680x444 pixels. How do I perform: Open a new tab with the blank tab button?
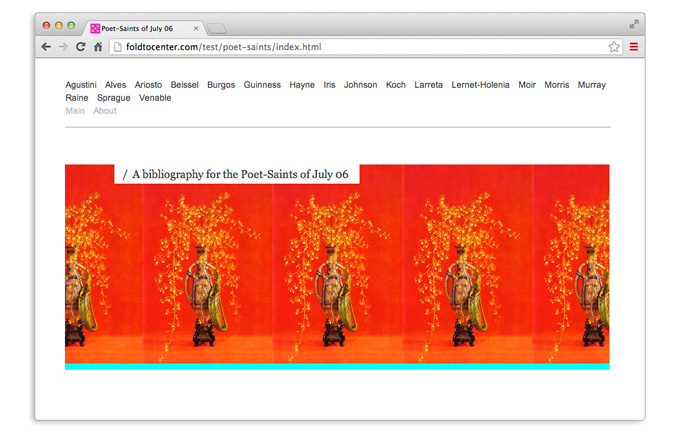(x=216, y=29)
